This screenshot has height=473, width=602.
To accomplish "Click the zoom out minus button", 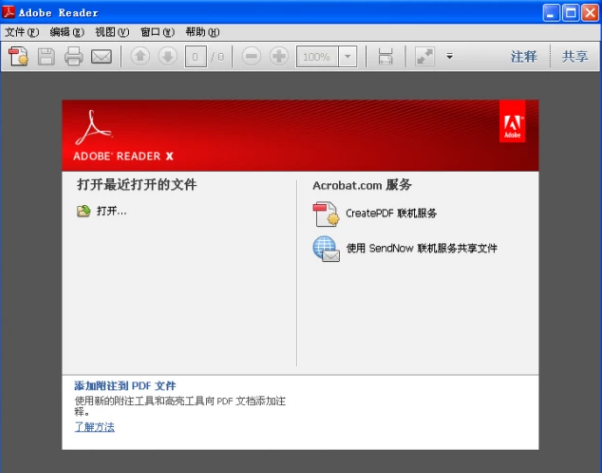I will [251, 56].
